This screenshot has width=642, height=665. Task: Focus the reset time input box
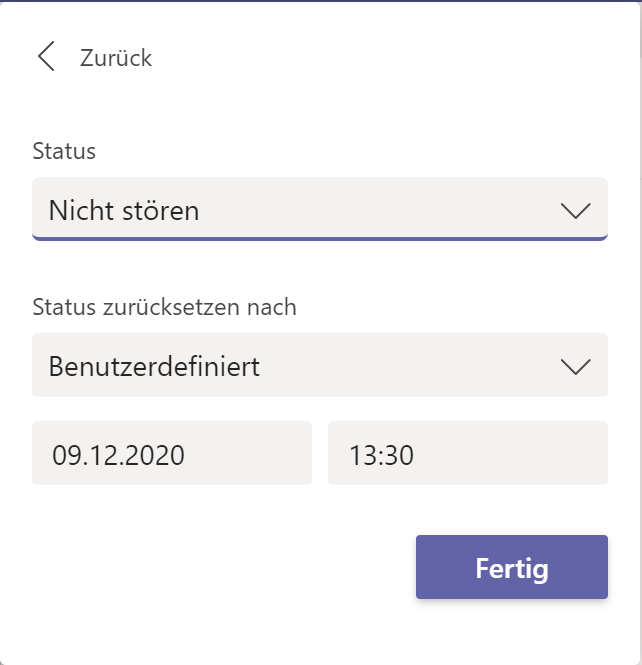tap(468, 453)
